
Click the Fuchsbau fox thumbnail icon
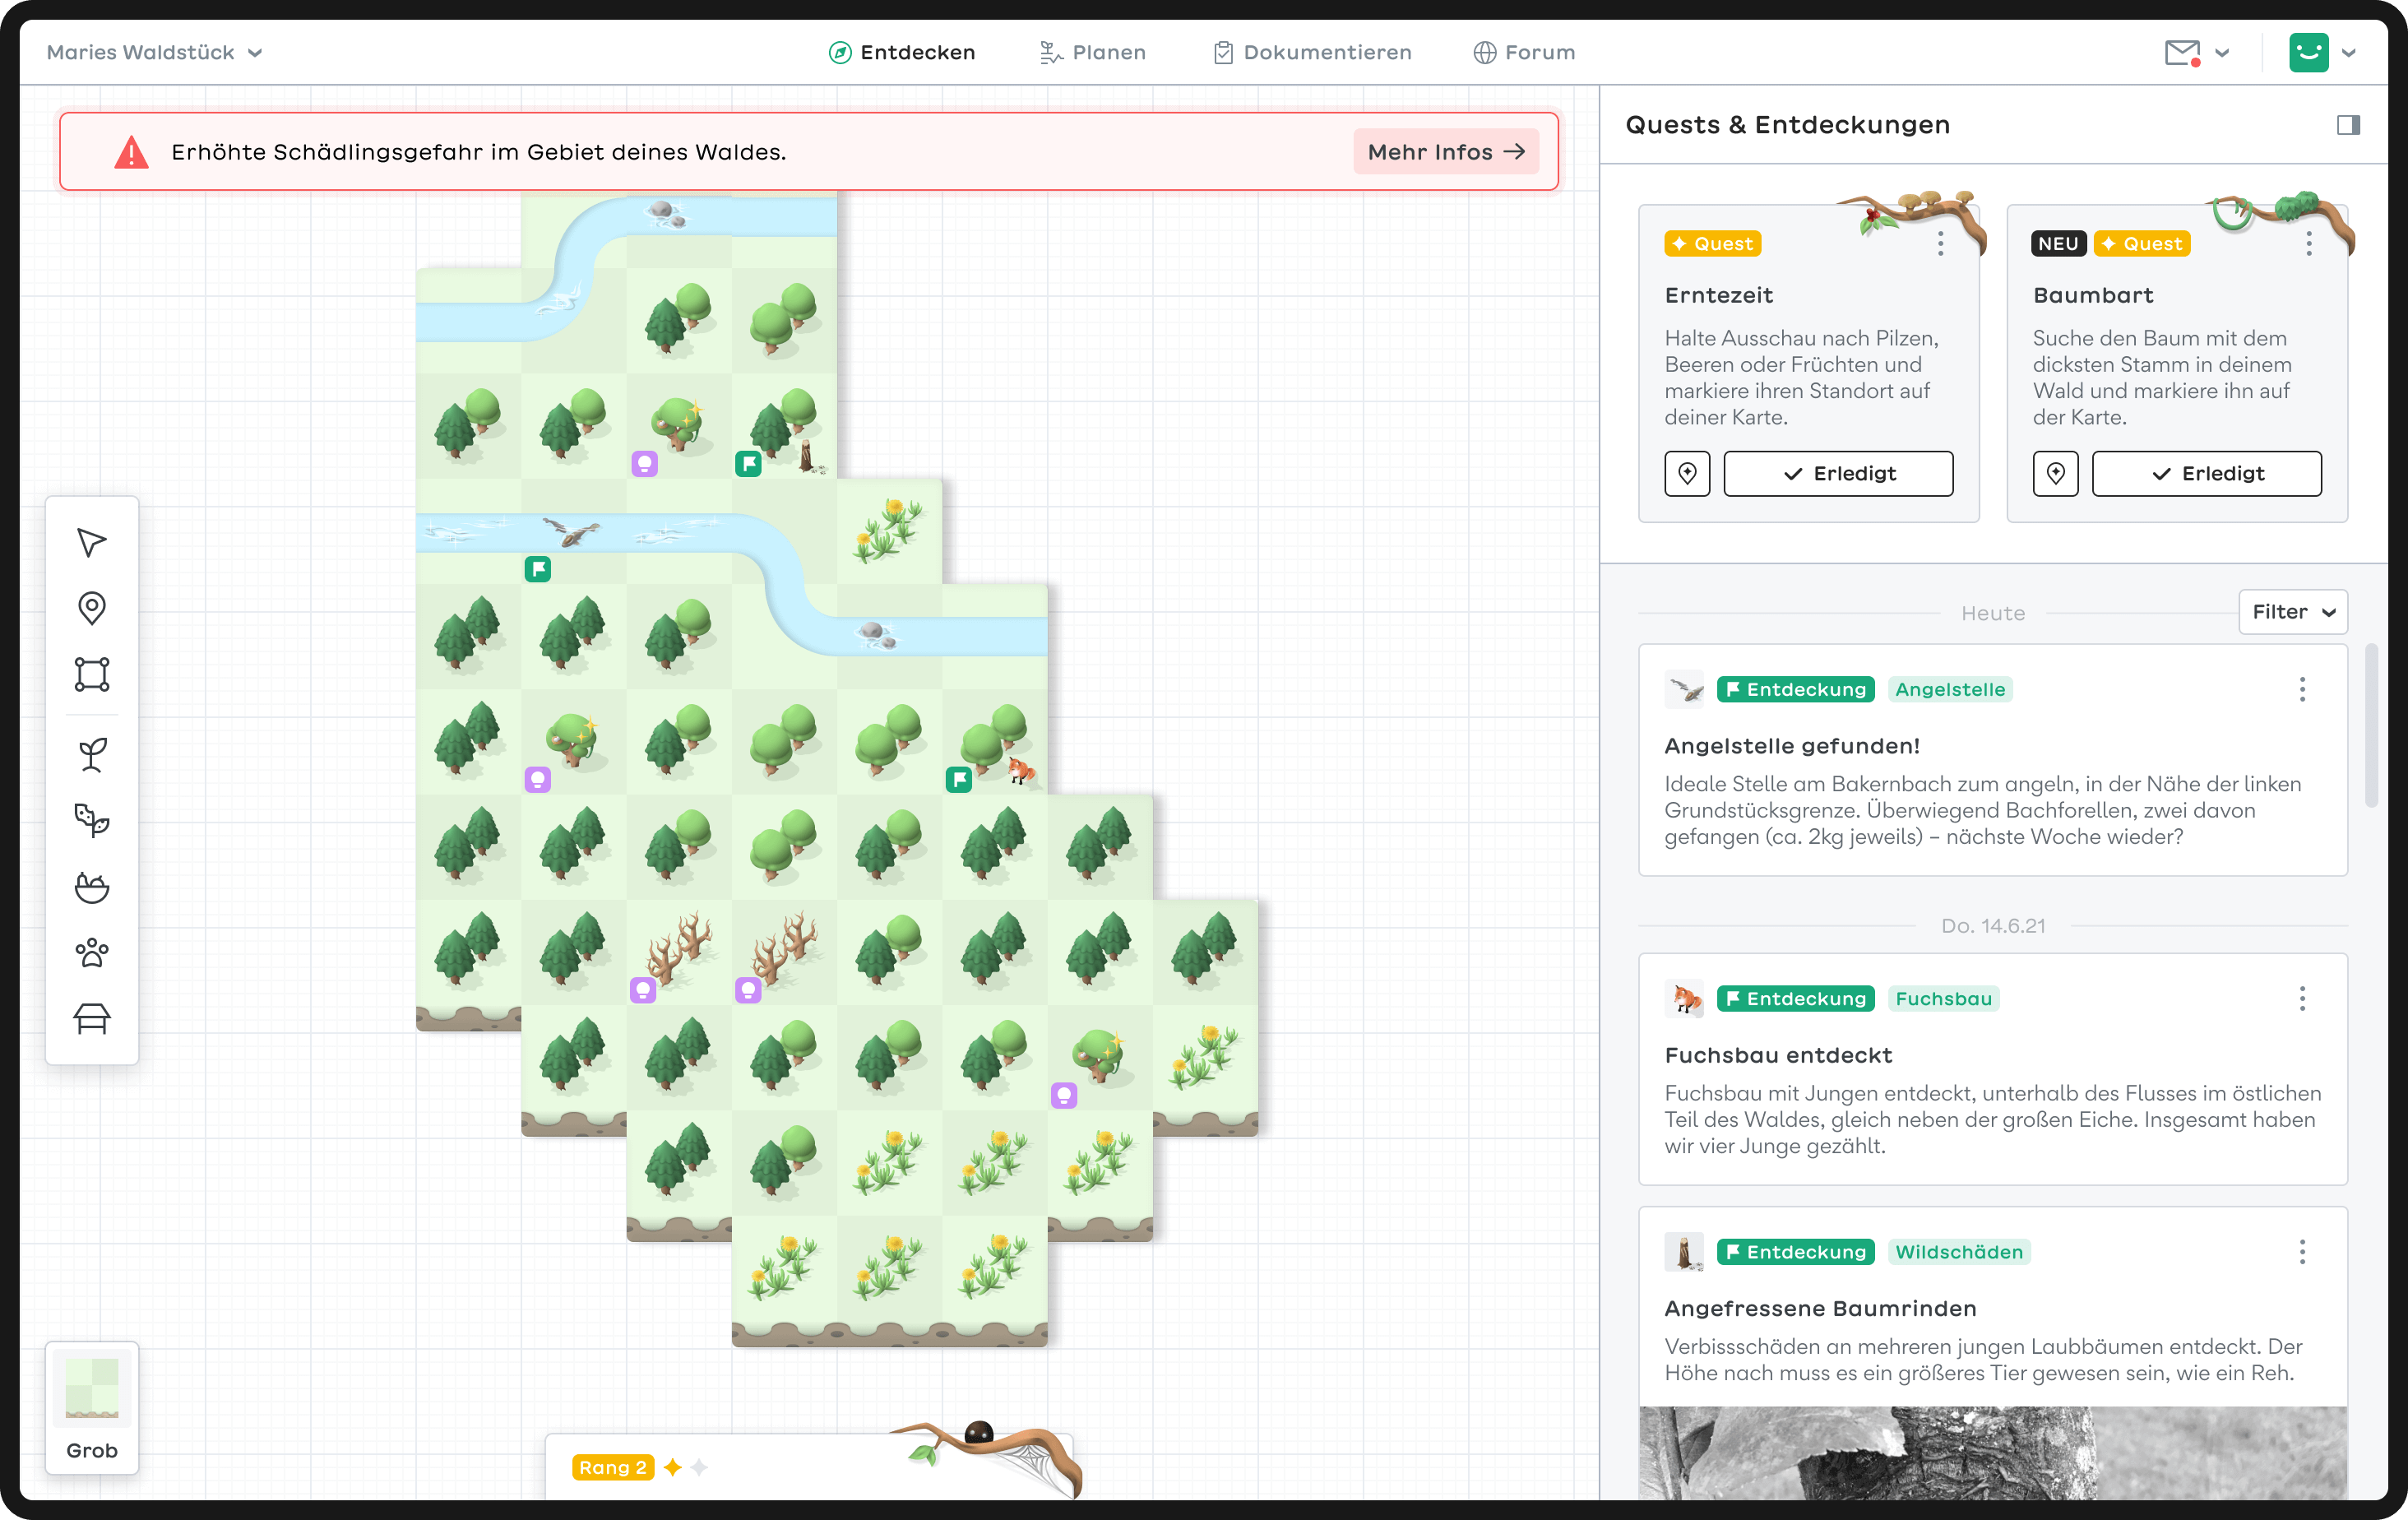pos(1684,998)
